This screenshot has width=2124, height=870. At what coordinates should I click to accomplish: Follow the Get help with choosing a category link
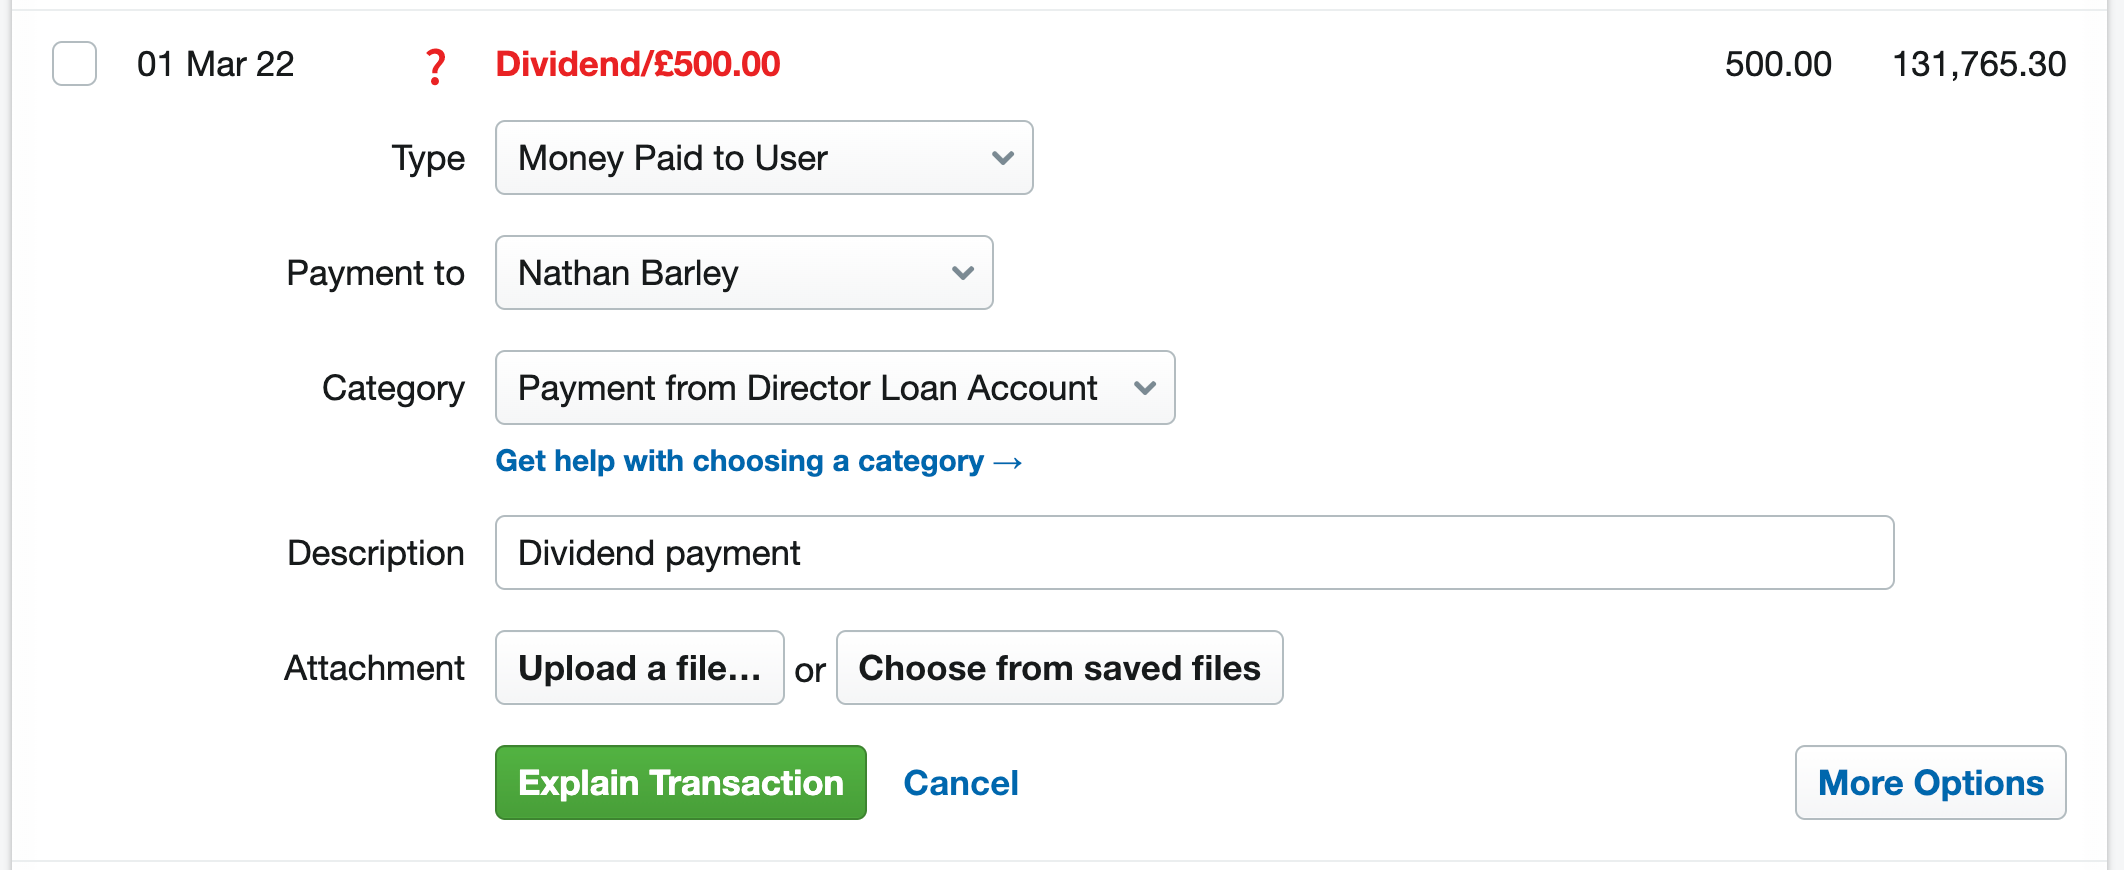[759, 461]
